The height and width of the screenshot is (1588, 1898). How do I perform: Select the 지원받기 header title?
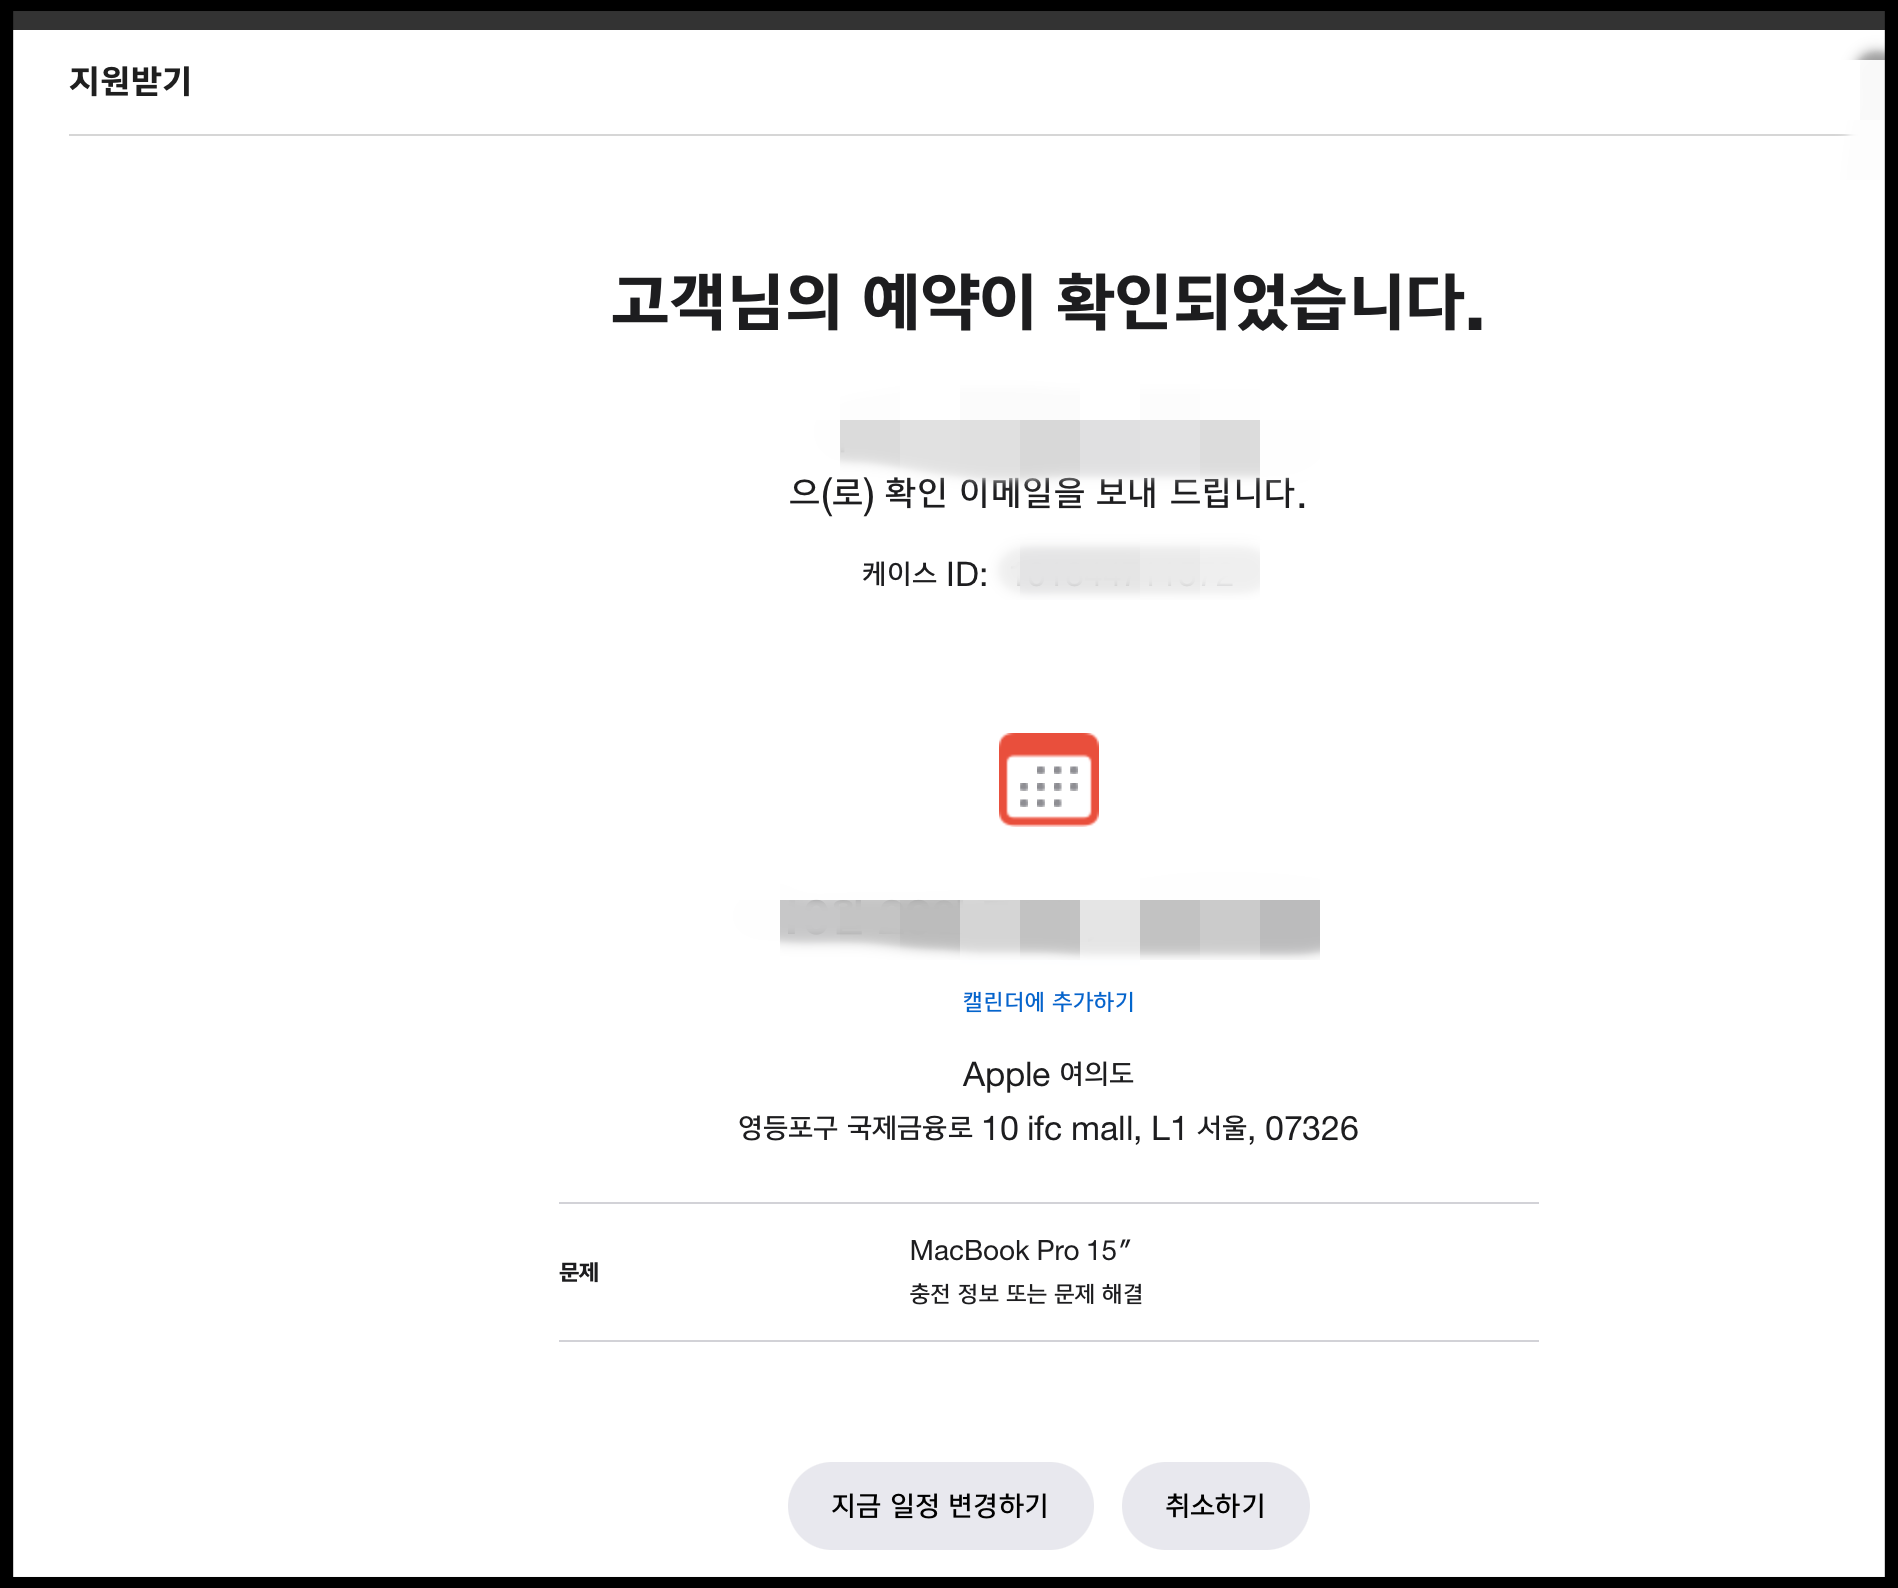pos(130,80)
